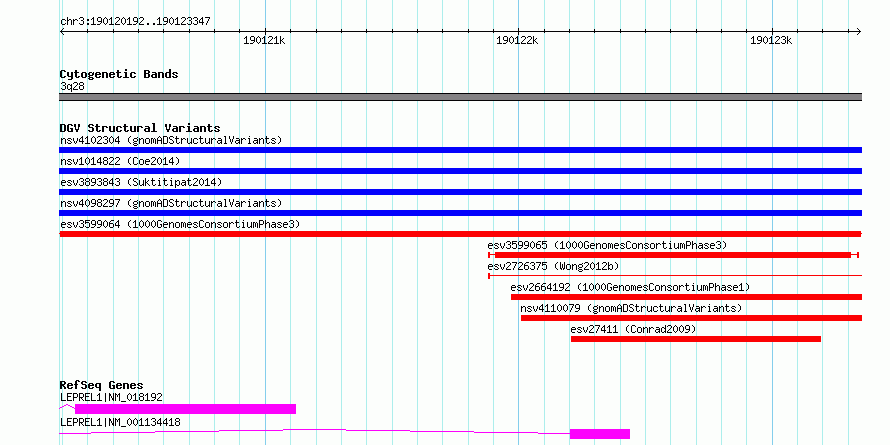The height and width of the screenshot is (445, 890).
Task: Click the red bar for esv2664192
Action: coord(686,297)
